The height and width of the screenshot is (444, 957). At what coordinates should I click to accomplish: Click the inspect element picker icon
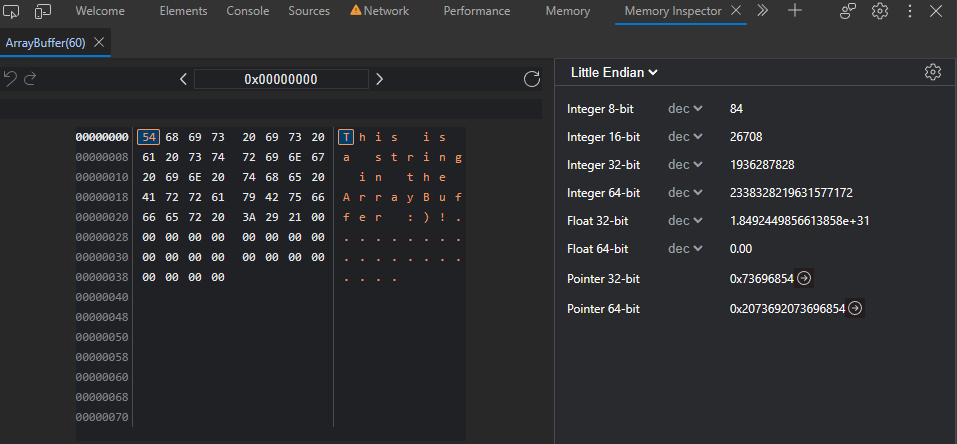click(x=14, y=11)
